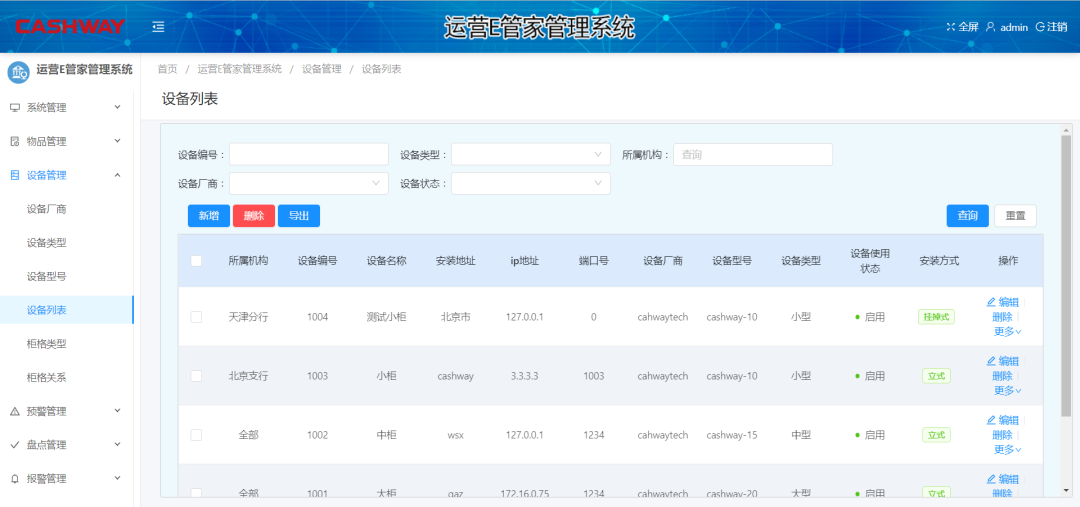Click the warning management triangle icon

(x=15, y=411)
